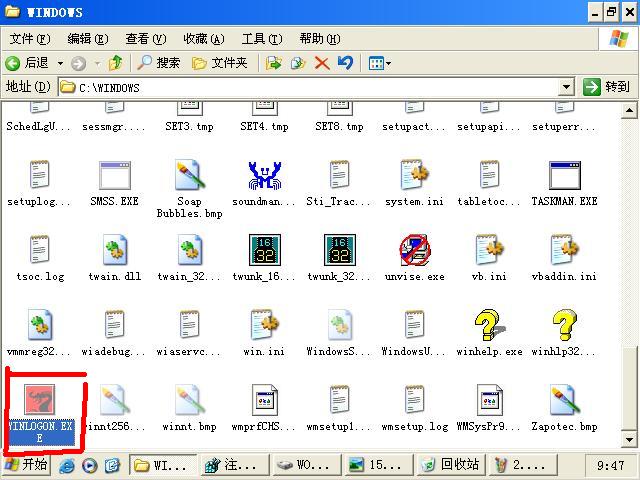Viewport: 640px width, 480px height.
Task: Click the Undo toolbar icon
Action: pos(345,63)
